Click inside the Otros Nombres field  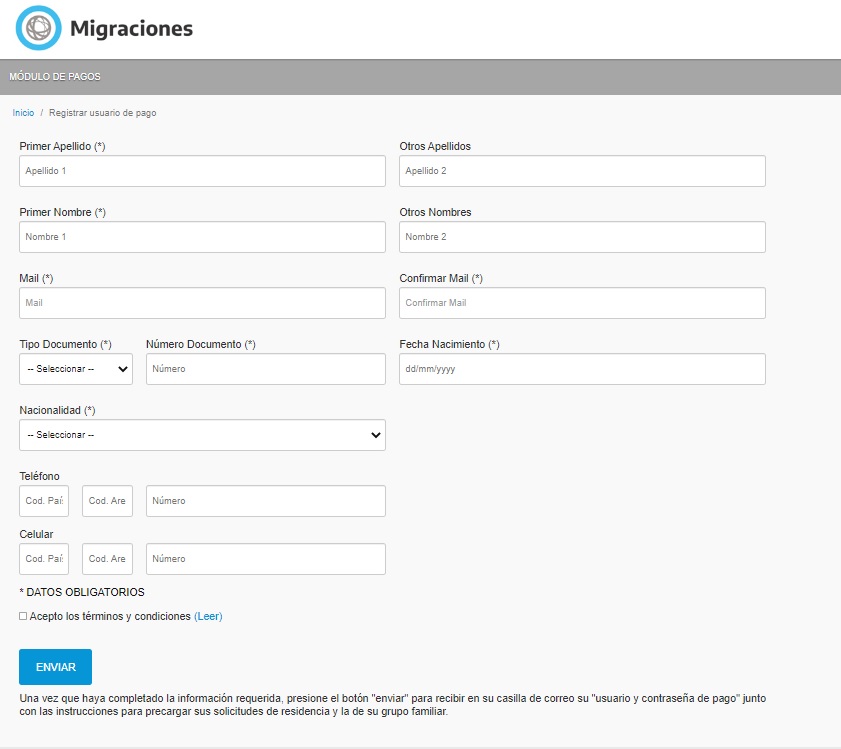pos(580,237)
